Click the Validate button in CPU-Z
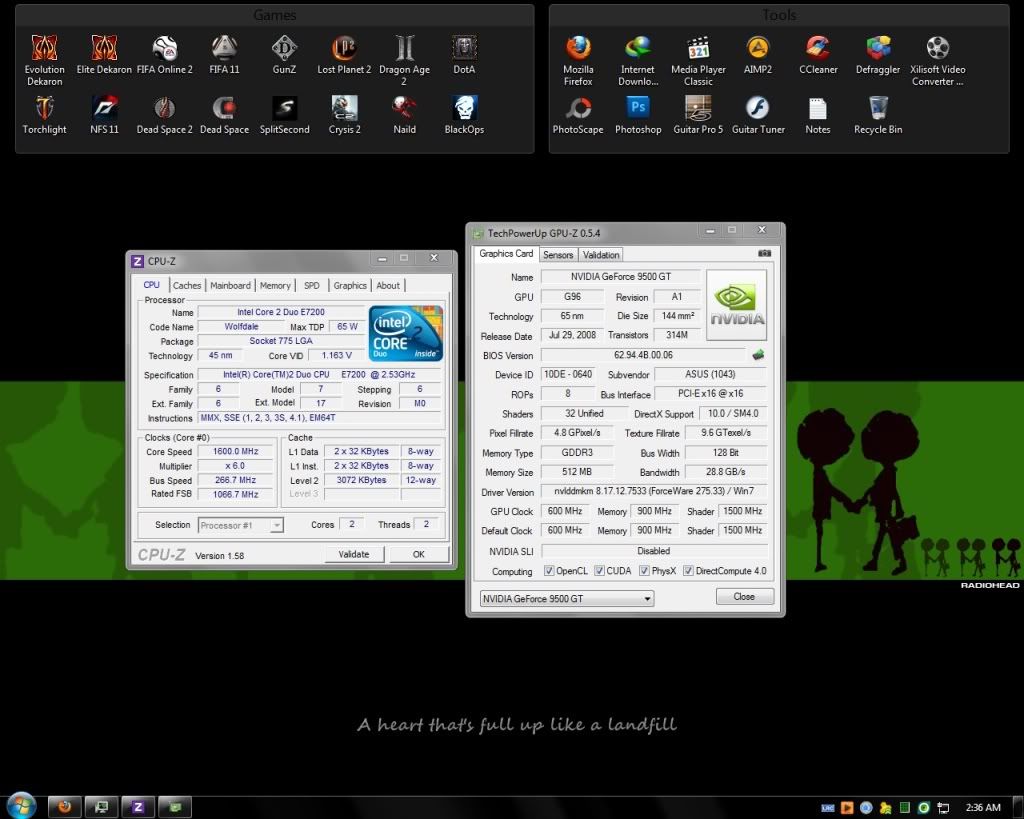The height and width of the screenshot is (819, 1024). tap(354, 554)
